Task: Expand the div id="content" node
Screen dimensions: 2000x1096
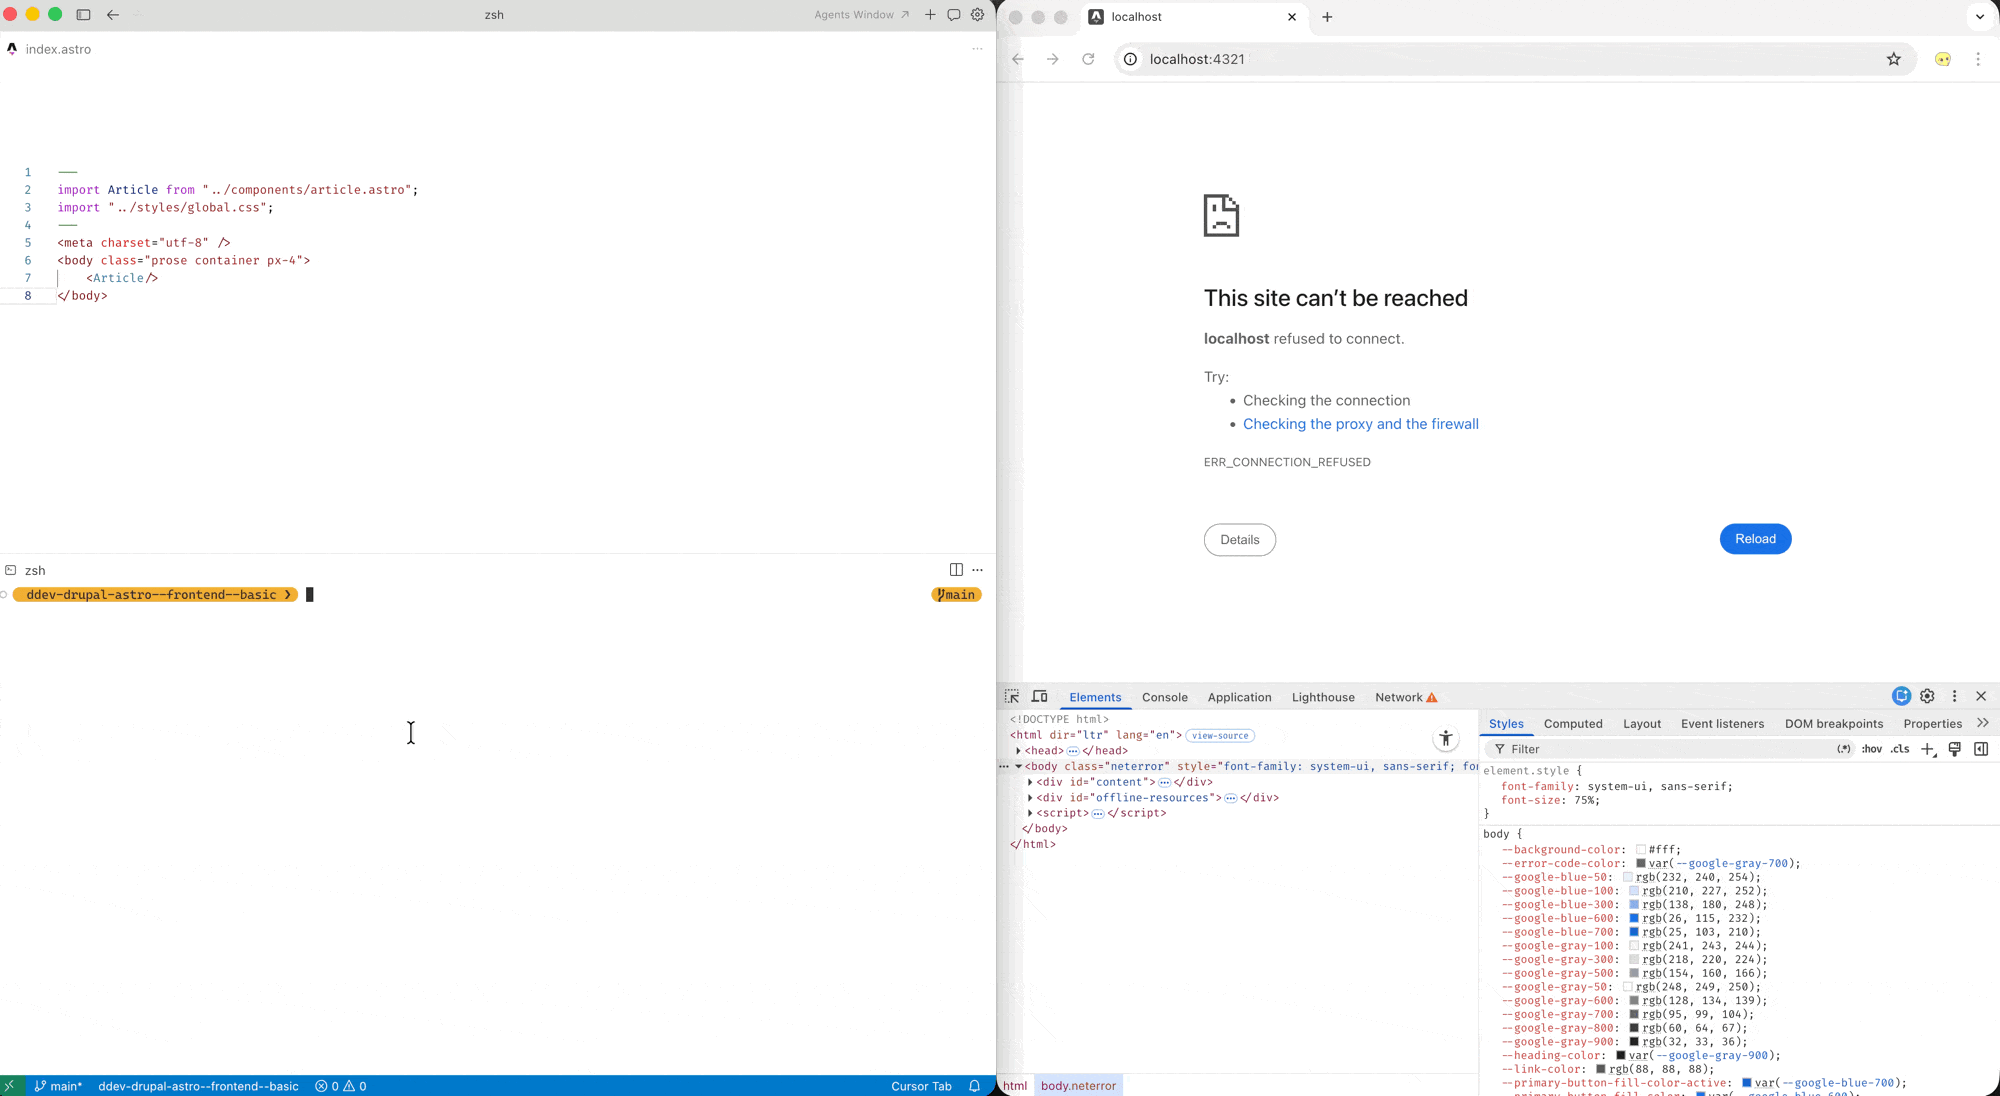Action: (x=1031, y=782)
